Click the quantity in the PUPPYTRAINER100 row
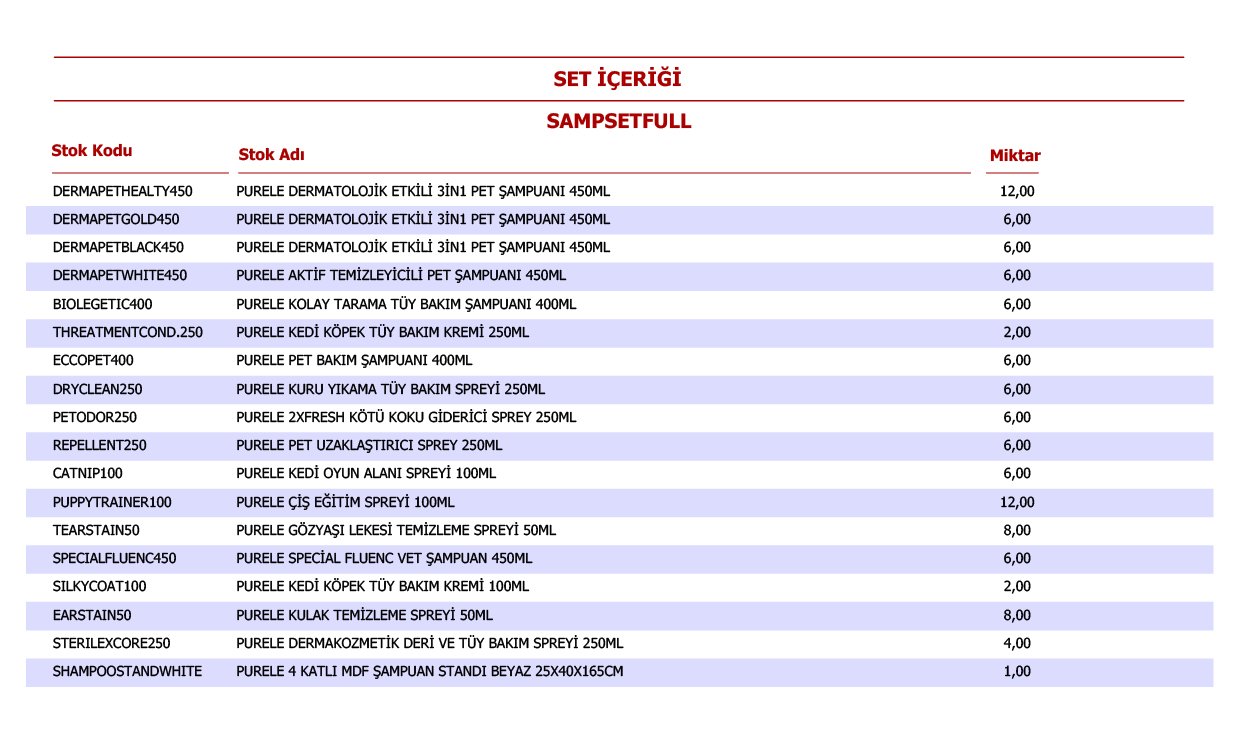Viewport: 1240px width, 743px height. click(1017, 502)
